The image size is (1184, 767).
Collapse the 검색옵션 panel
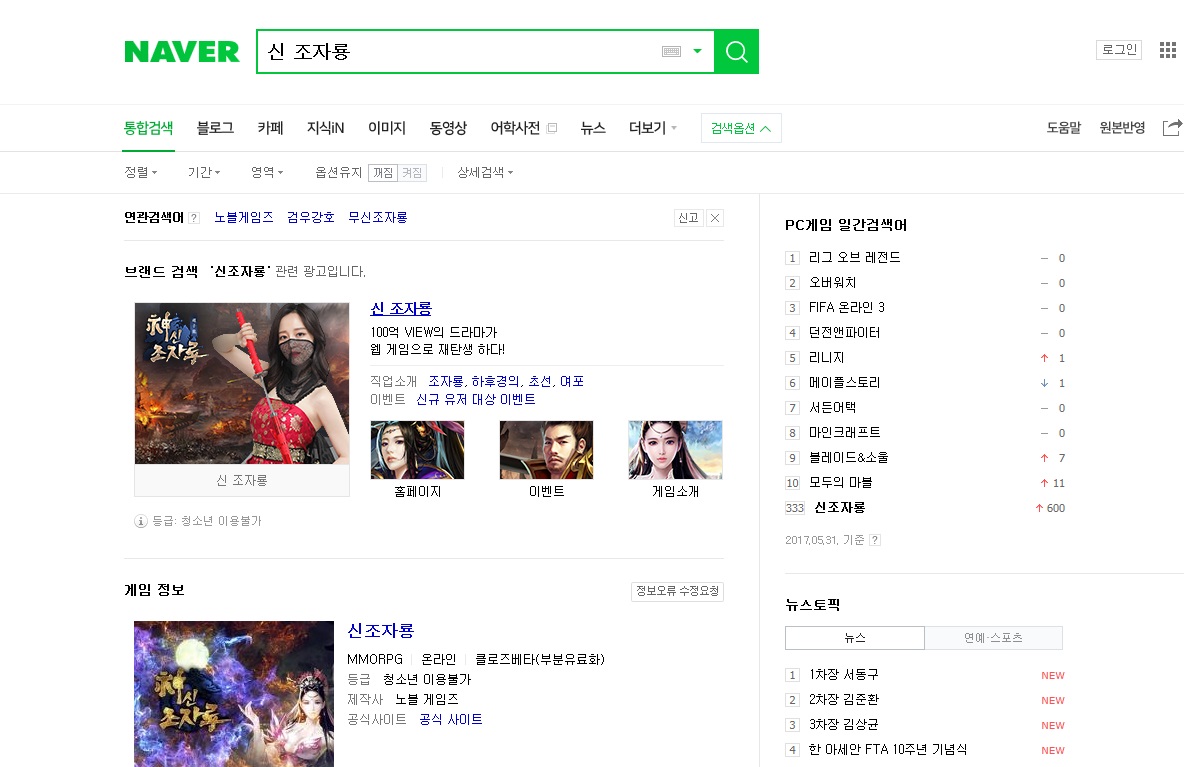pos(741,128)
